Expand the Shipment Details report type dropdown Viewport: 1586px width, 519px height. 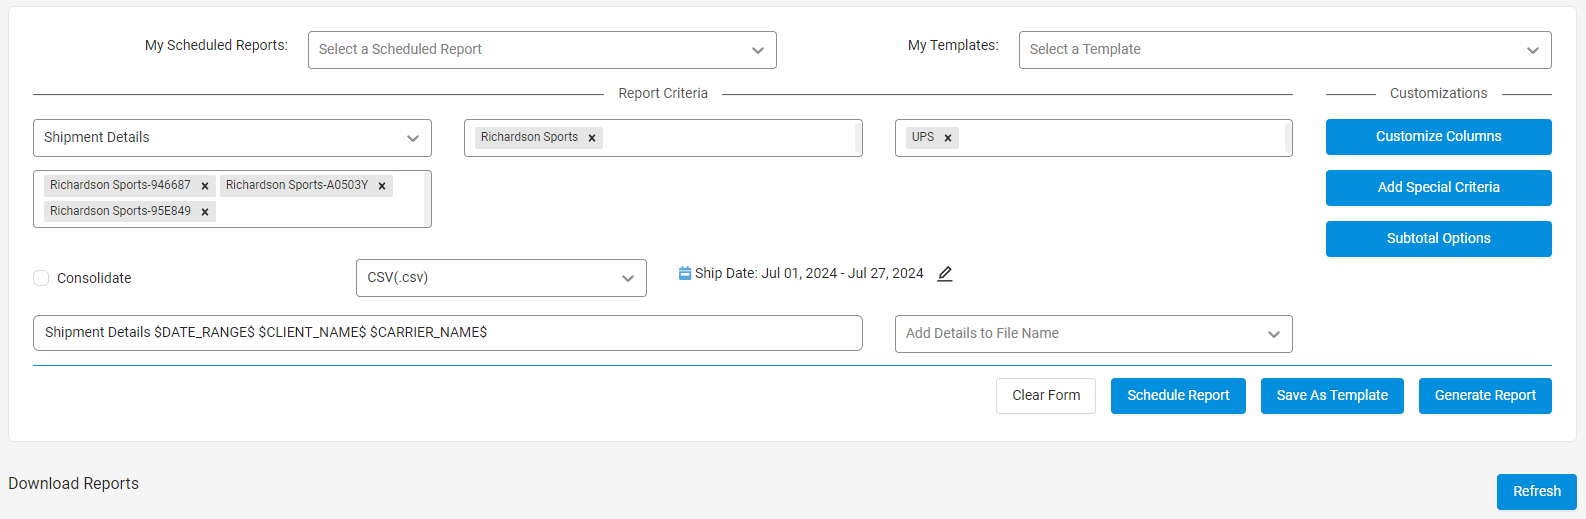pyautogui.click(x=232, y=138)
